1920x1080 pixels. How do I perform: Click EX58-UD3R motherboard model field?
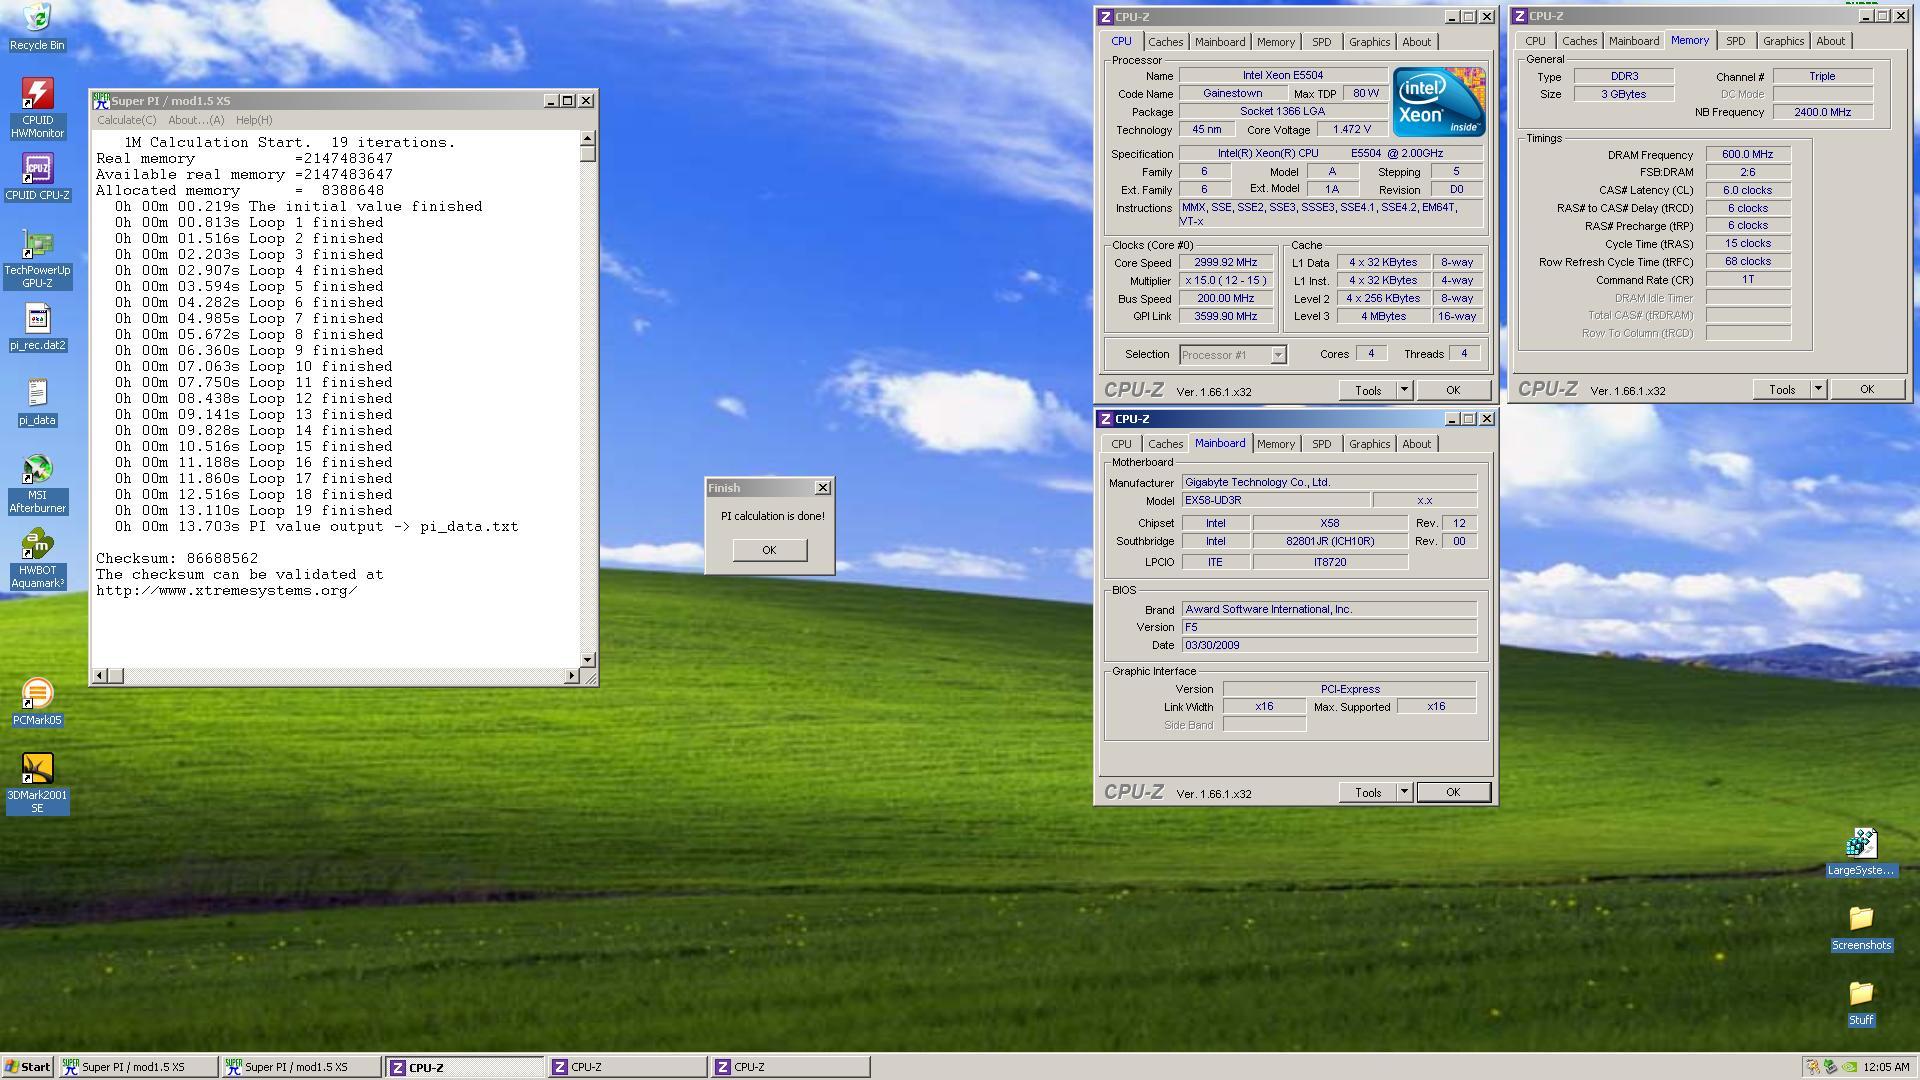point(1275,501)
